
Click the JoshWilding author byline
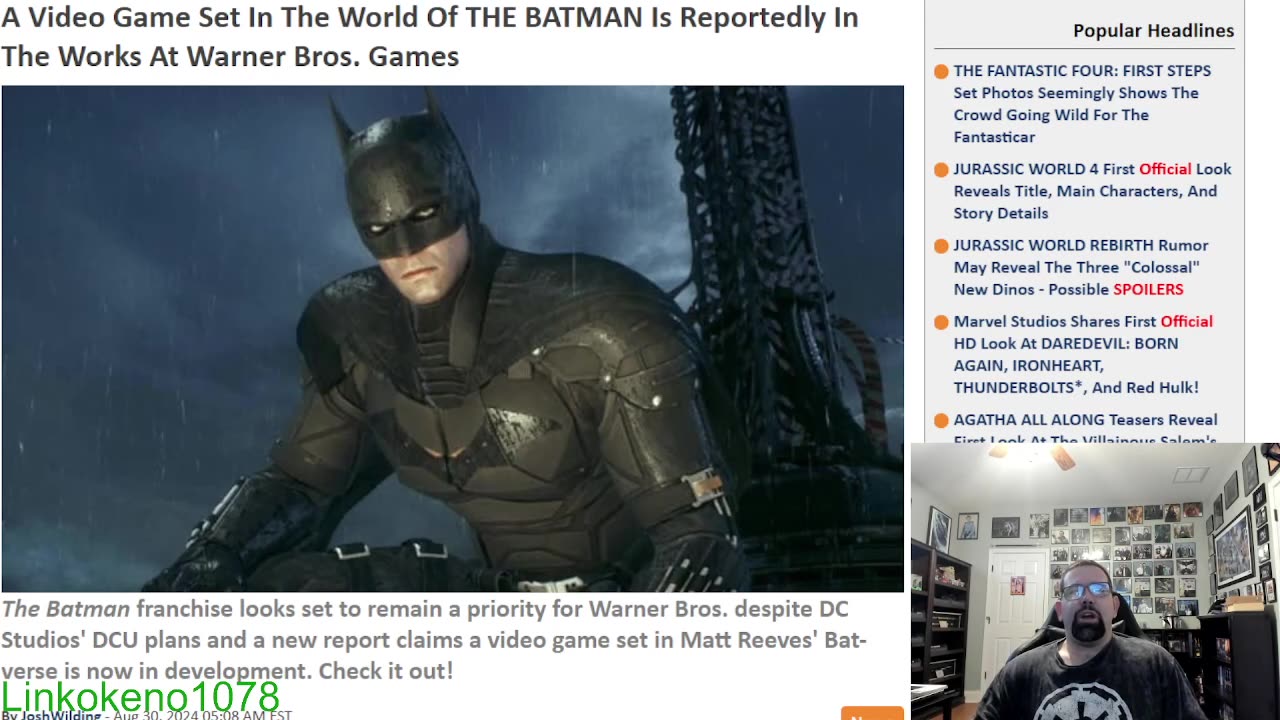[60, 715]
